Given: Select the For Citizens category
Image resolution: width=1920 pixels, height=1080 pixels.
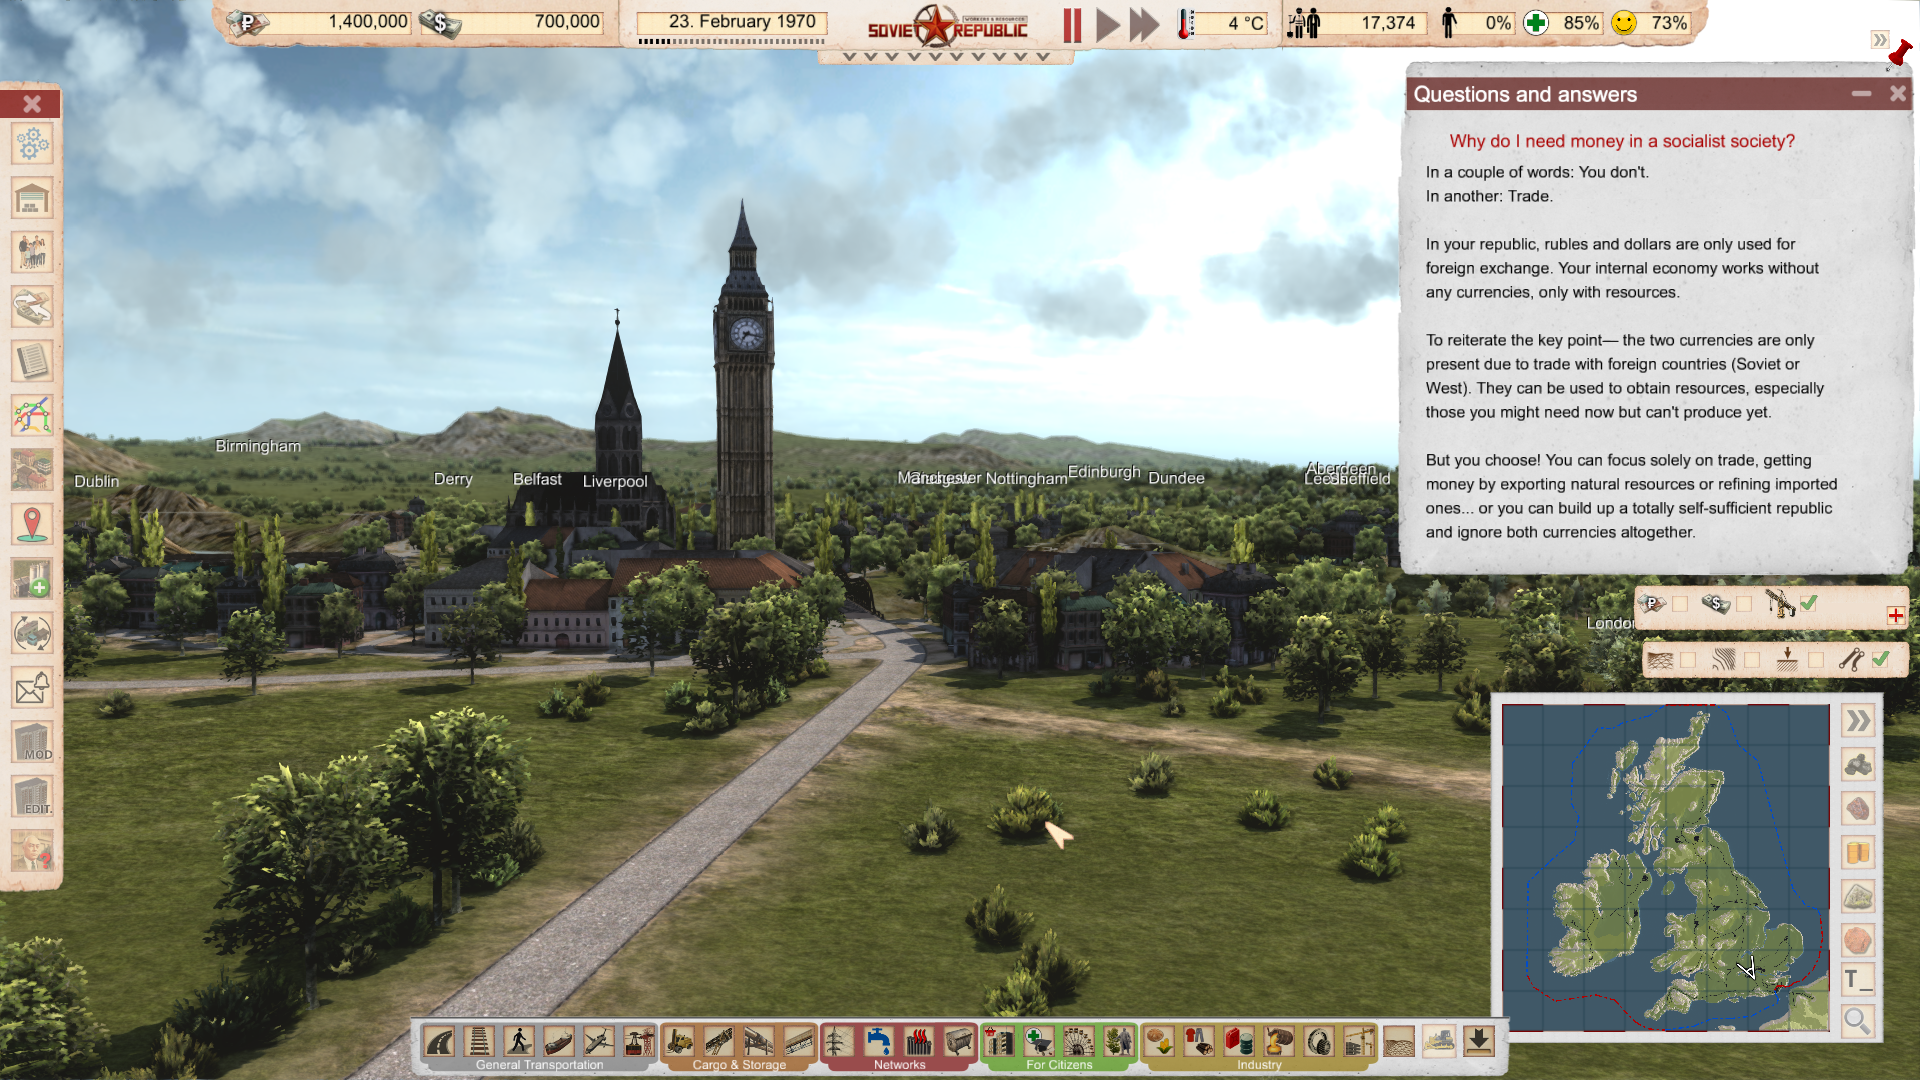Looking at the screenshot, I should (x=1059, y=1065).
